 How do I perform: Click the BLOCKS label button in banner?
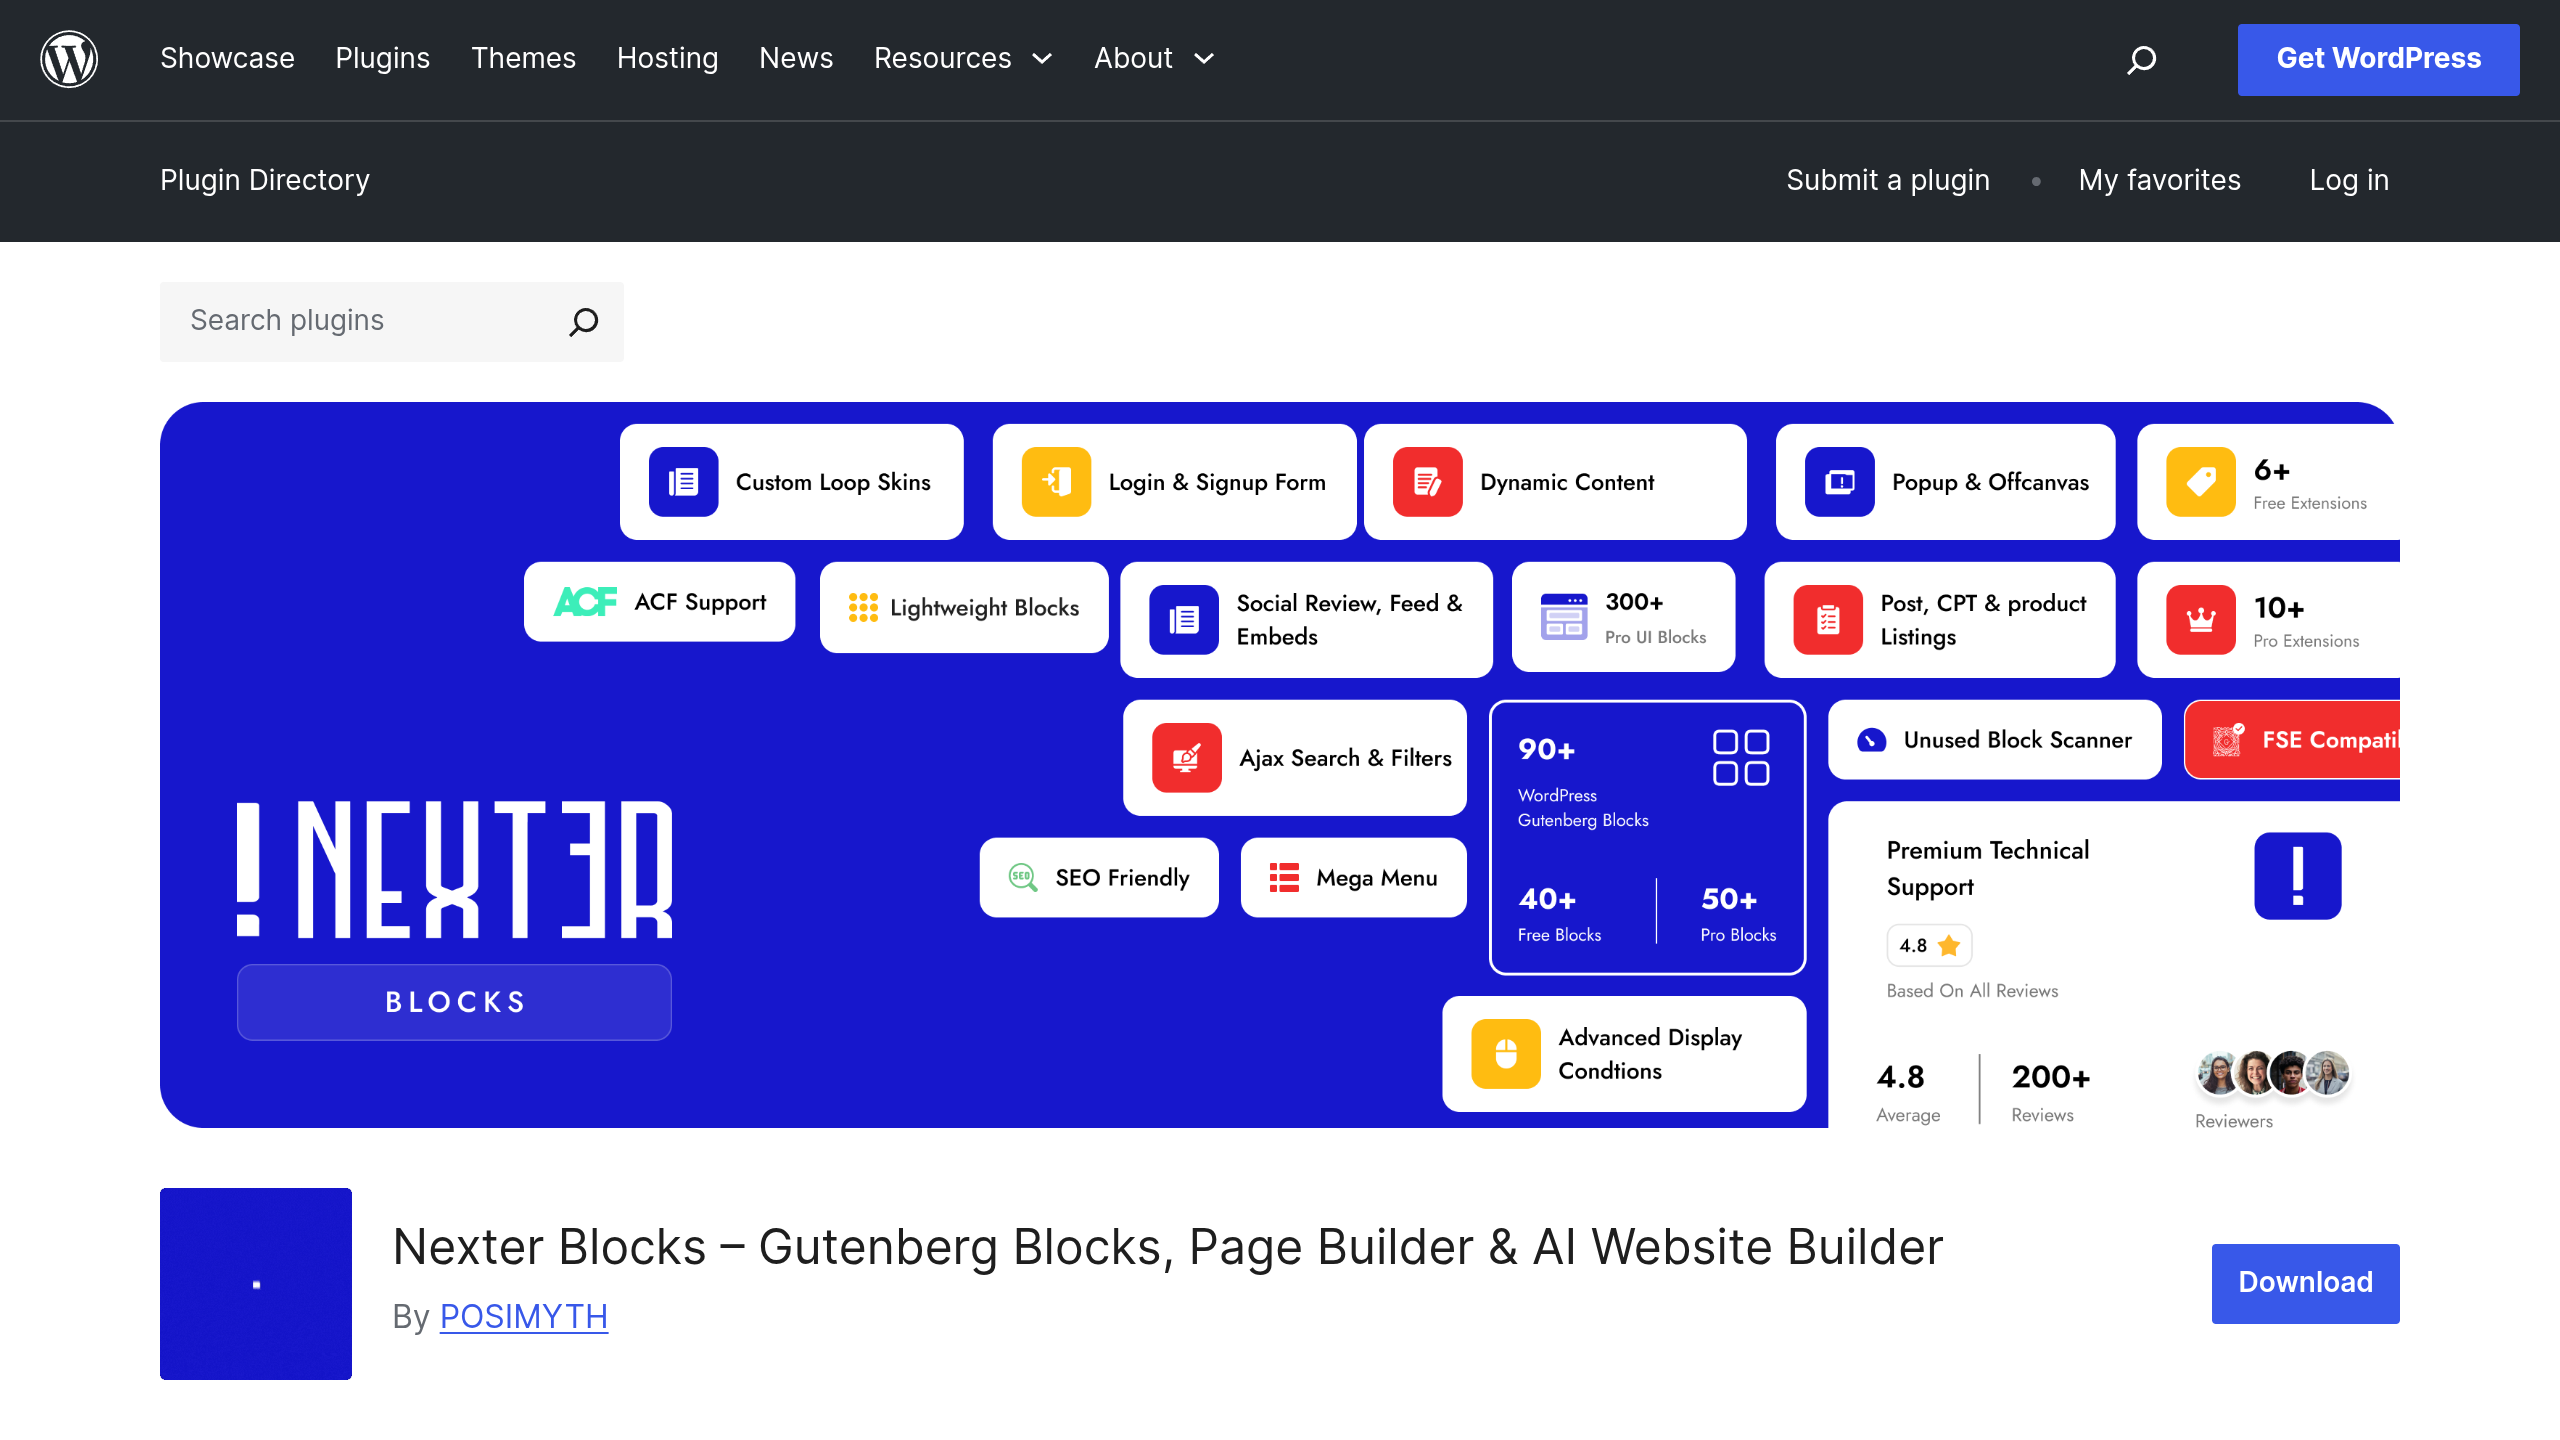coord(454,1002)
